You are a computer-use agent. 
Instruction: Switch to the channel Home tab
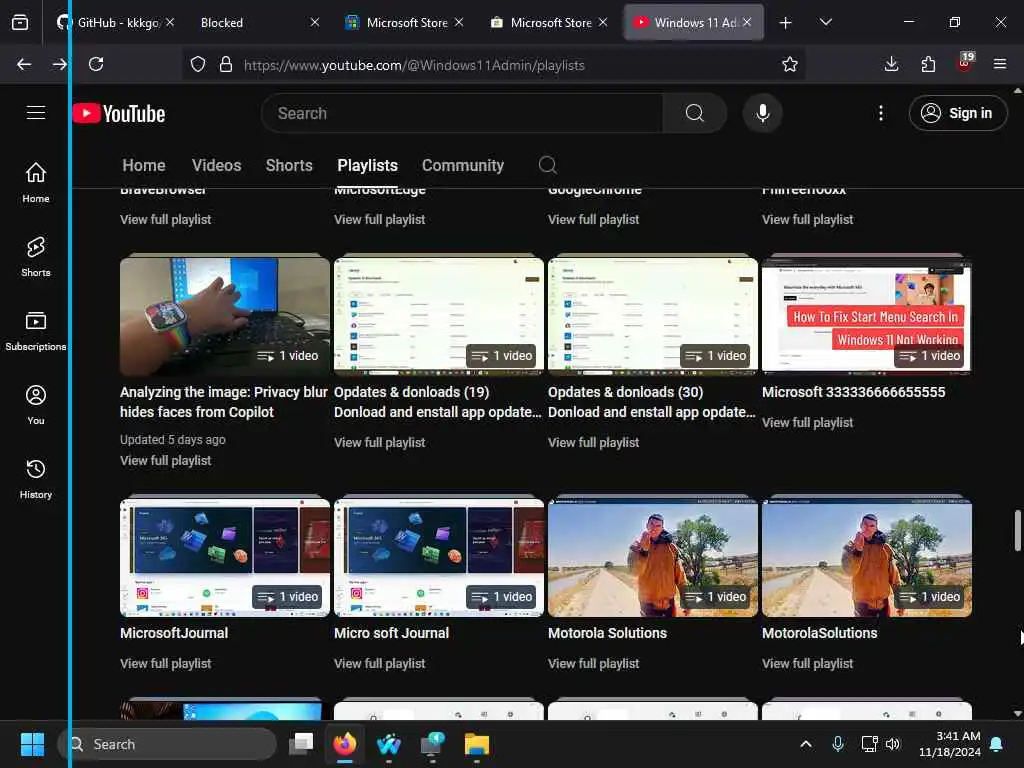[x=144, y=165]
